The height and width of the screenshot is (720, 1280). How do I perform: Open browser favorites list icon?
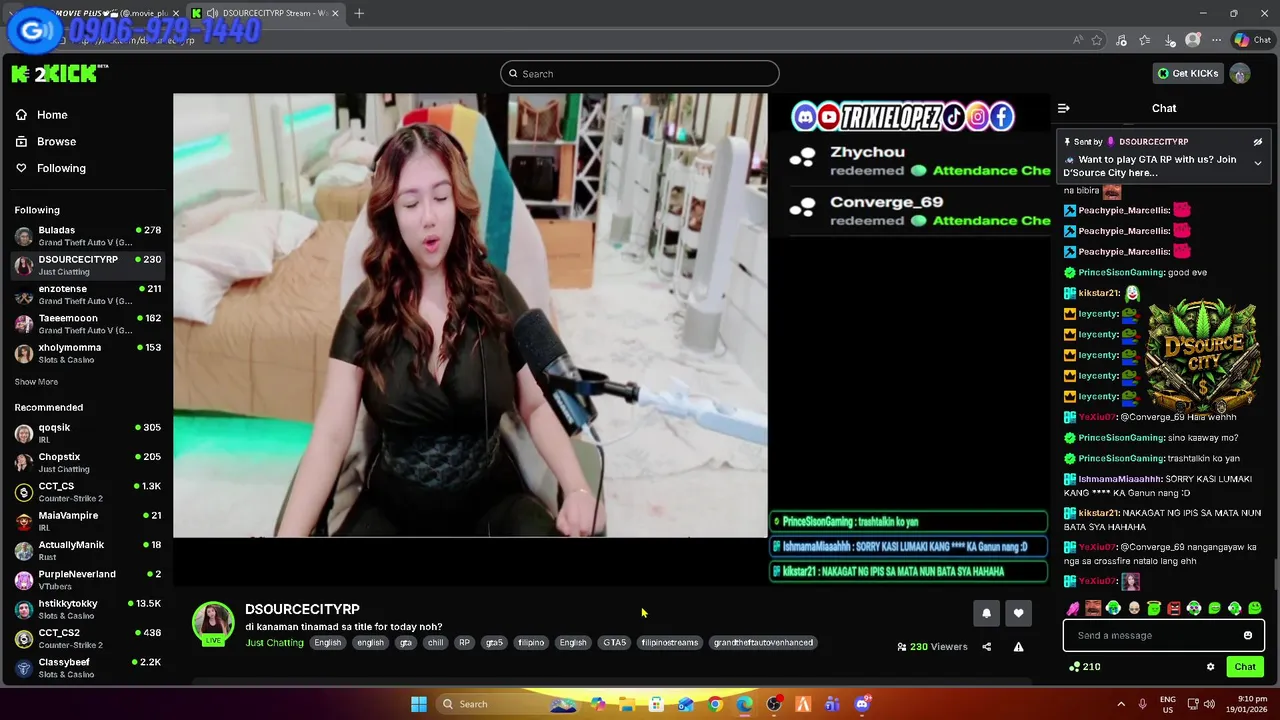(1145, 40)
